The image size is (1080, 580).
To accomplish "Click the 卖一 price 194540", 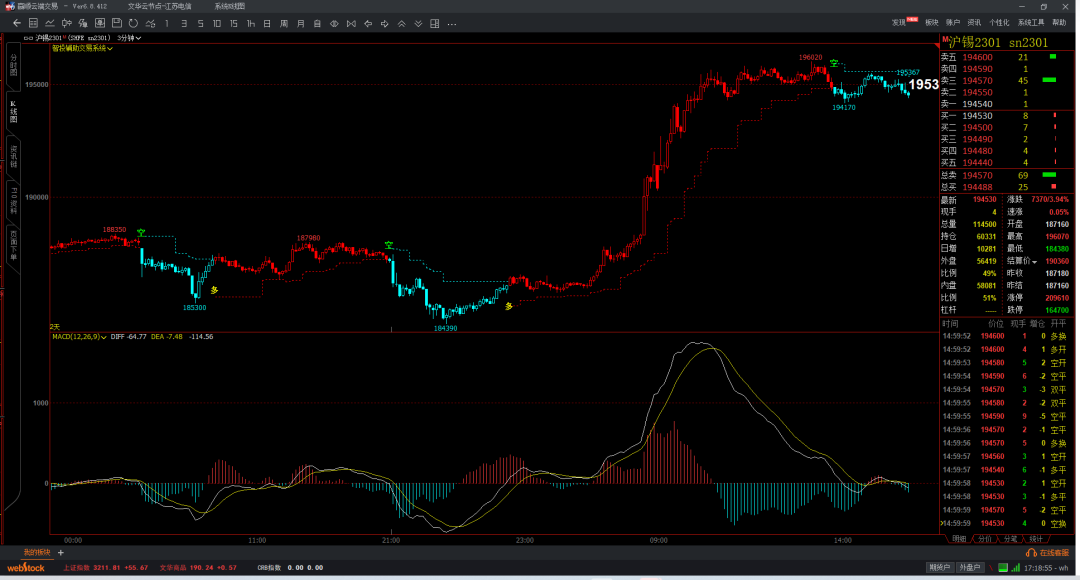I will (977, 104).
